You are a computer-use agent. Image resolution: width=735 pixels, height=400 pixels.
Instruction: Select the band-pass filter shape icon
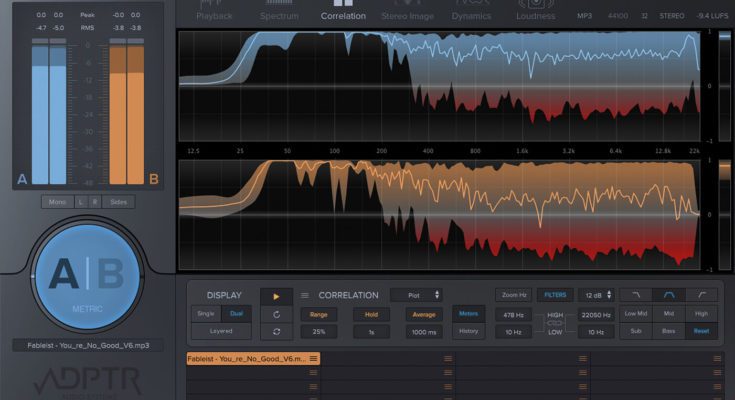[x=667, y=295]
